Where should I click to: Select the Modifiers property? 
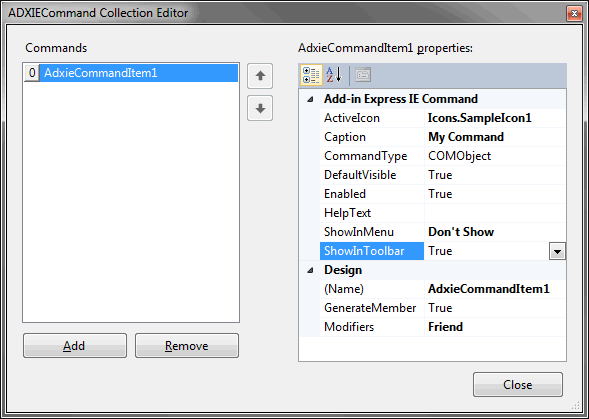coord(372,327)
